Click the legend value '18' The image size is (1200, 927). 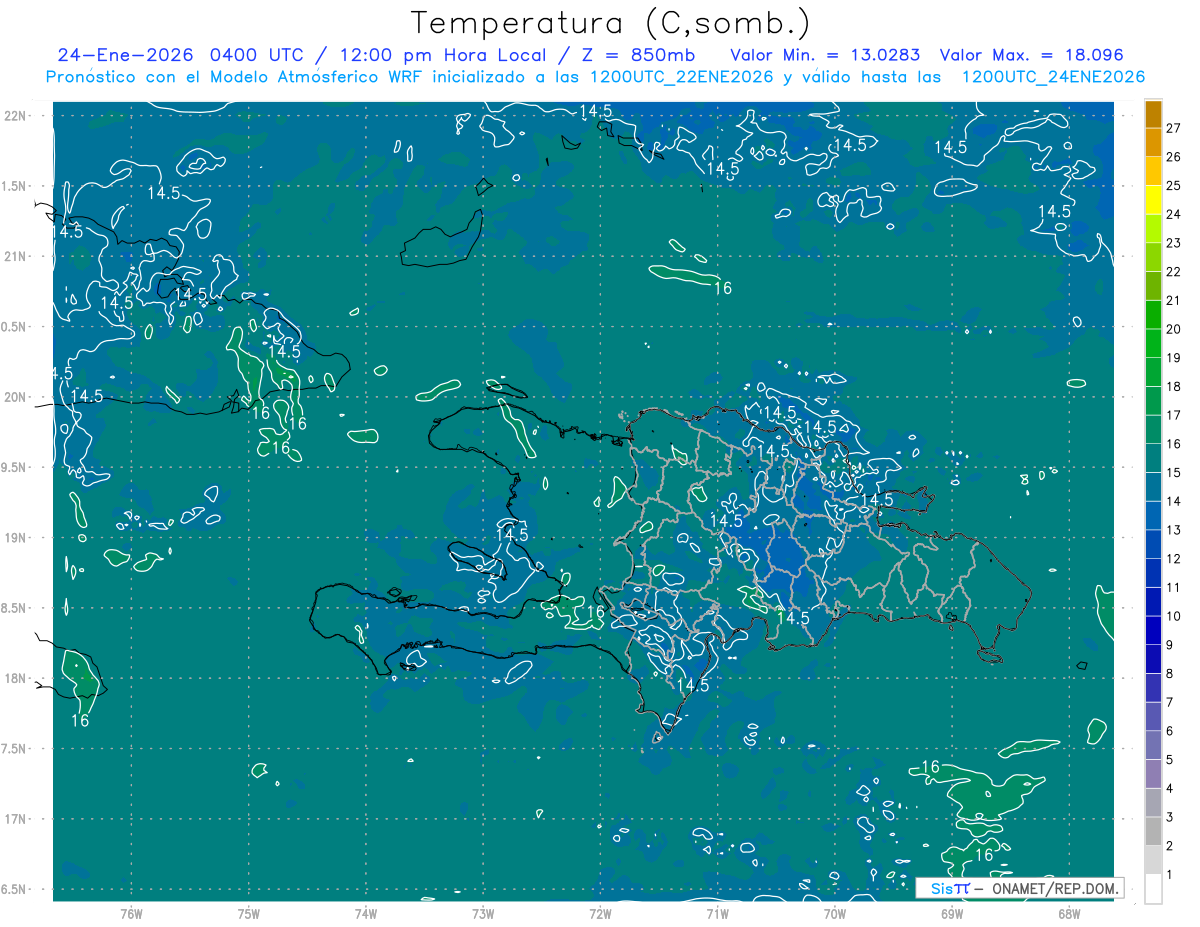(1174, 386)
